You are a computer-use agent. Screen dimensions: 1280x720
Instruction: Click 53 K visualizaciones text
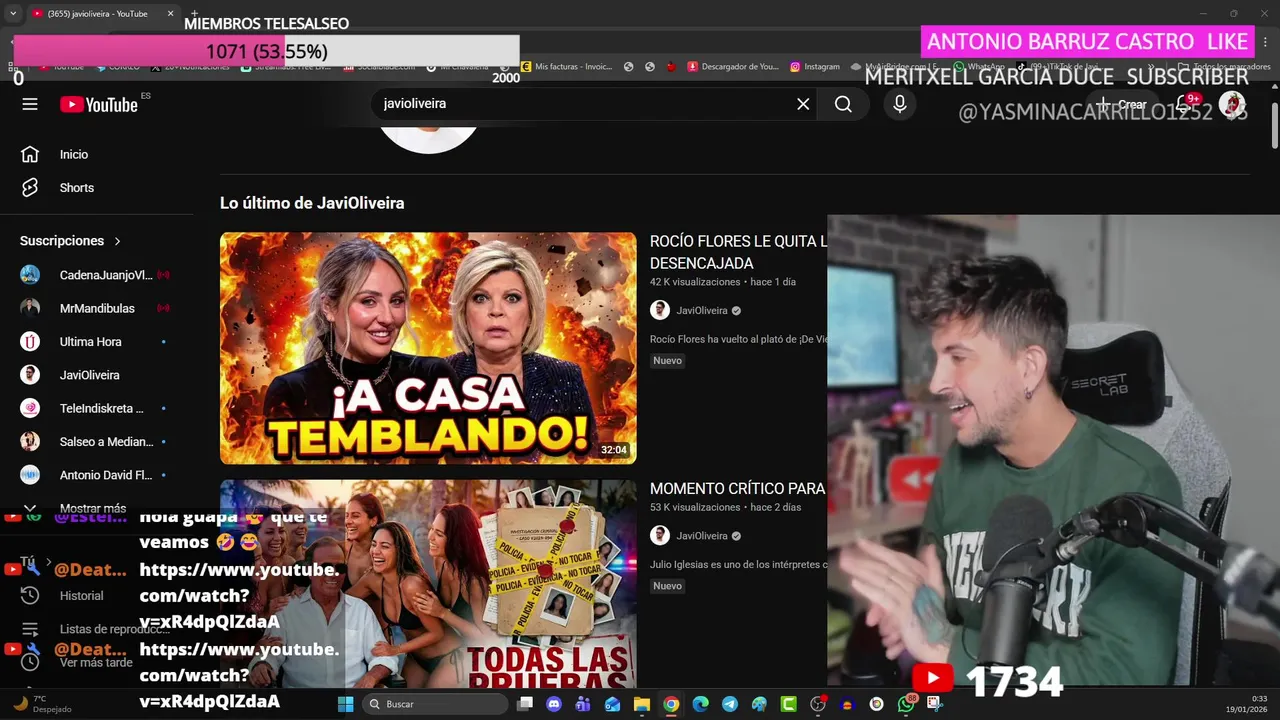click(694, 507)
